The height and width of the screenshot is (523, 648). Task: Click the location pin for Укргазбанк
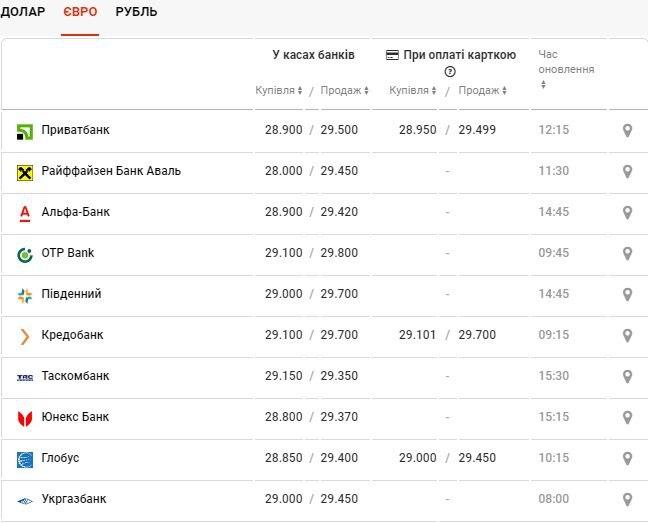627,499
